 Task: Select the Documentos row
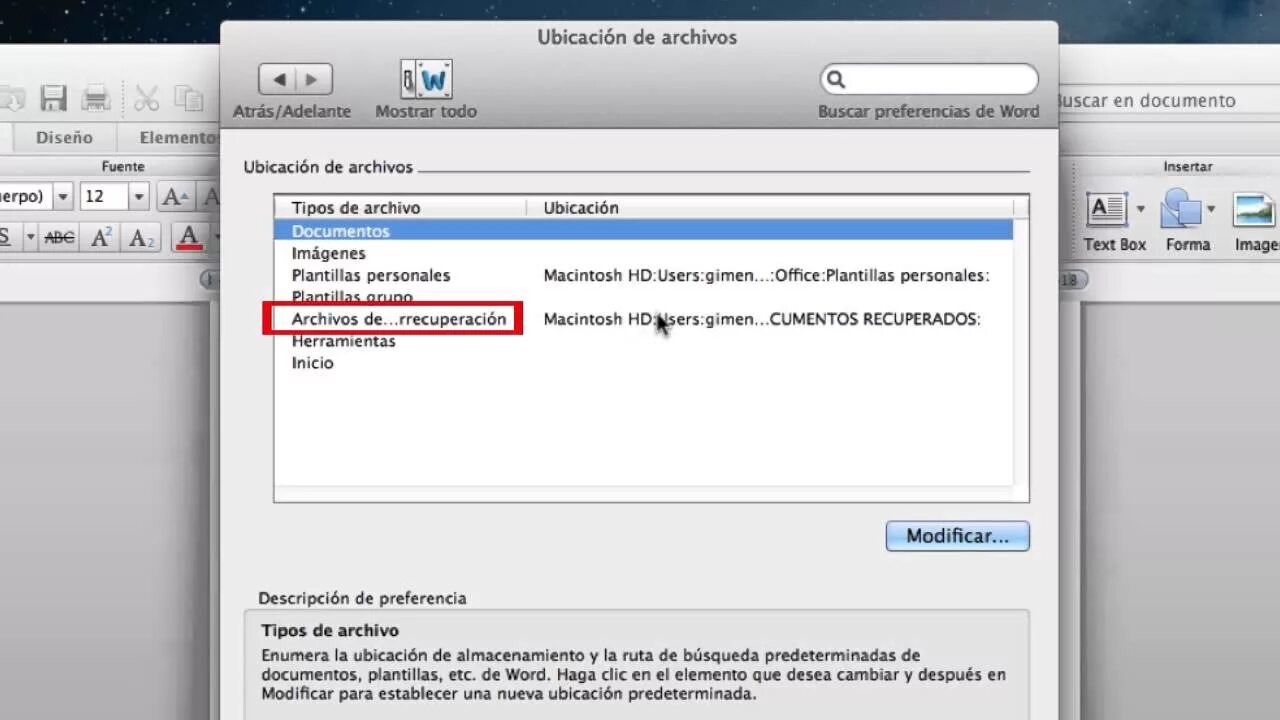pyautogui.click(x=644, y=231)
